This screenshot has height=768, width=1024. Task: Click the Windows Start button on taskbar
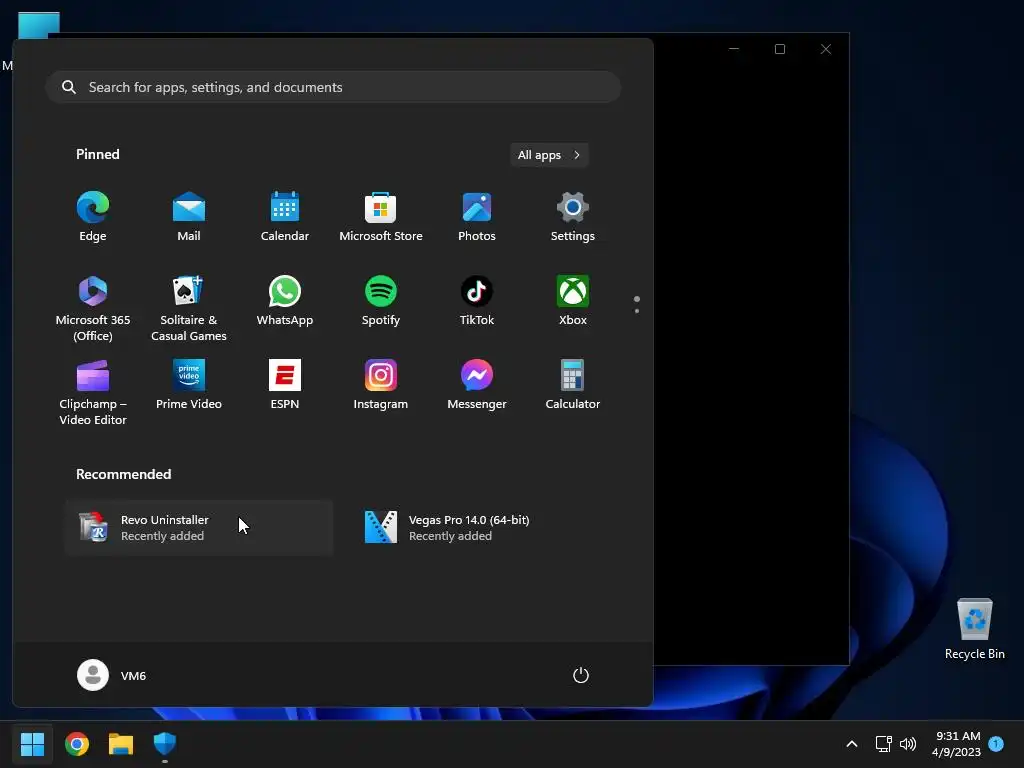tap(32, 744)
